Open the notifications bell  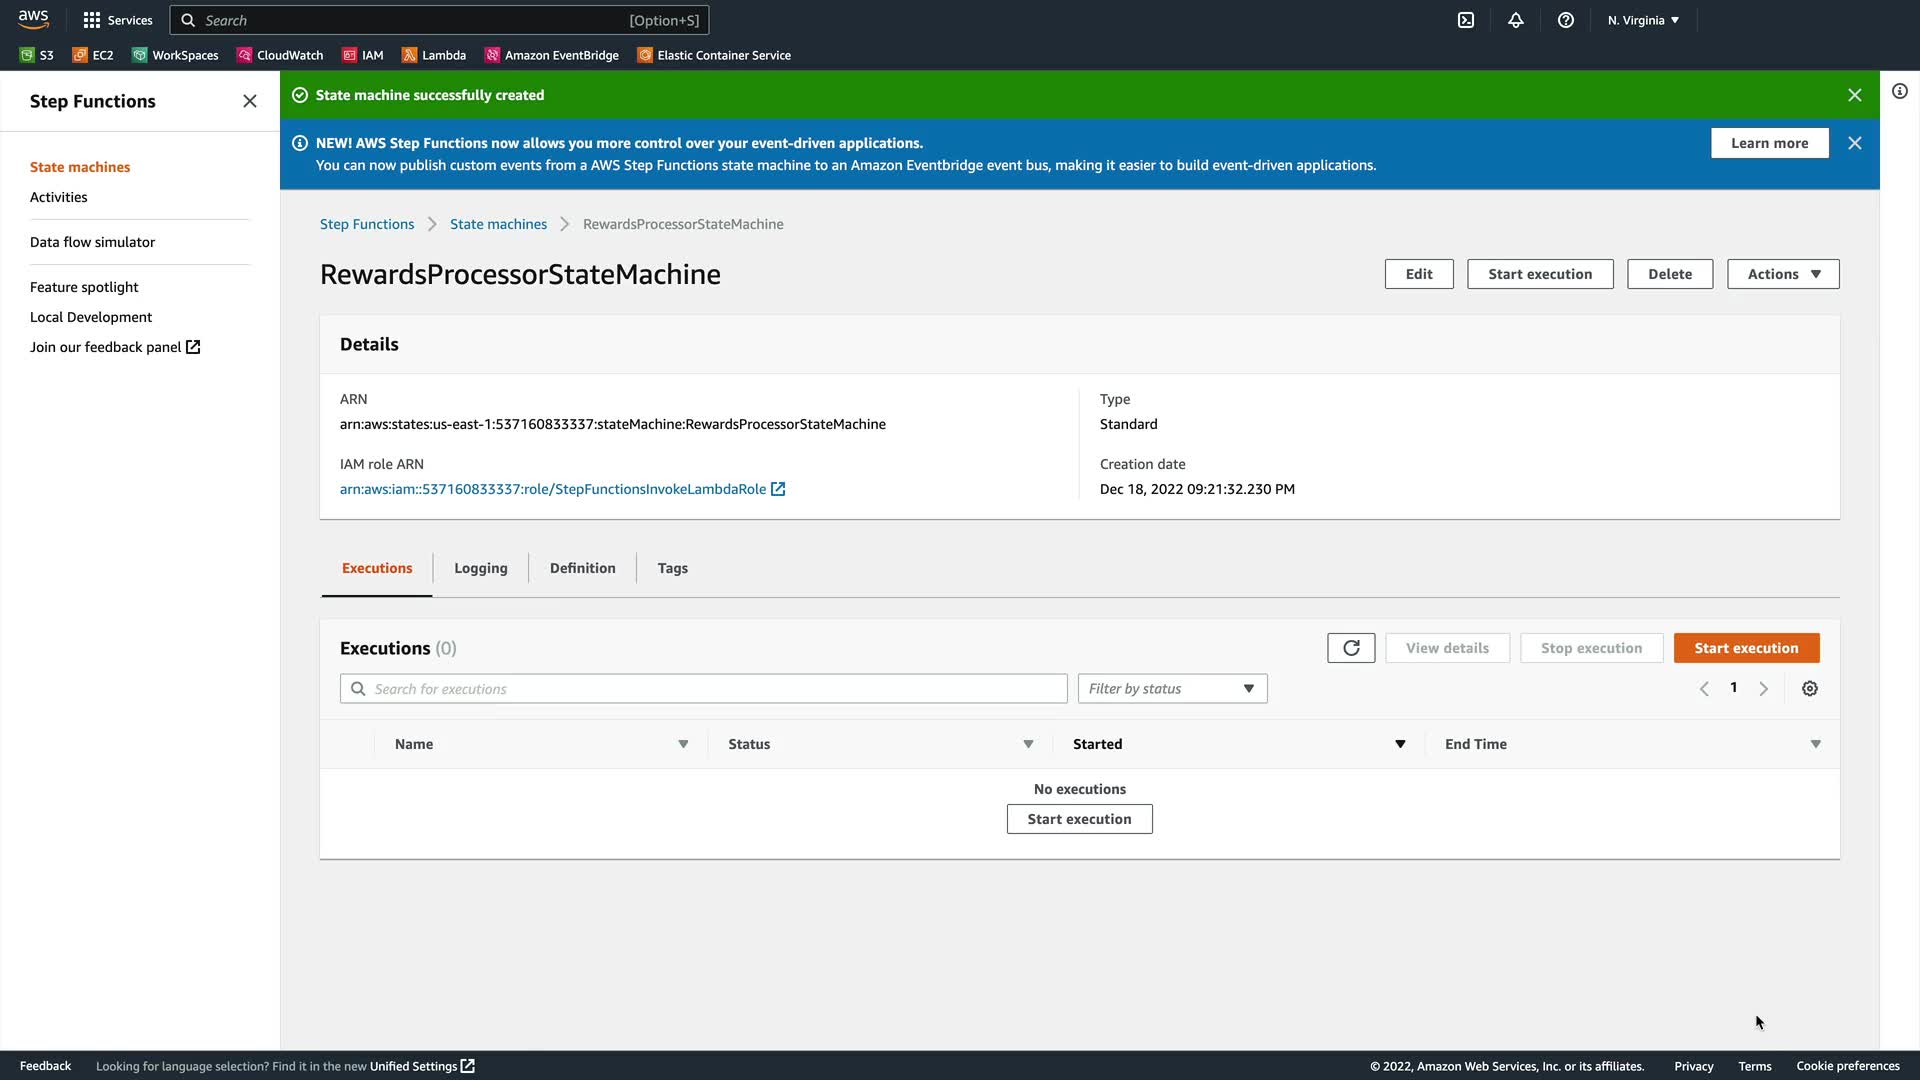pos(1516,20)
